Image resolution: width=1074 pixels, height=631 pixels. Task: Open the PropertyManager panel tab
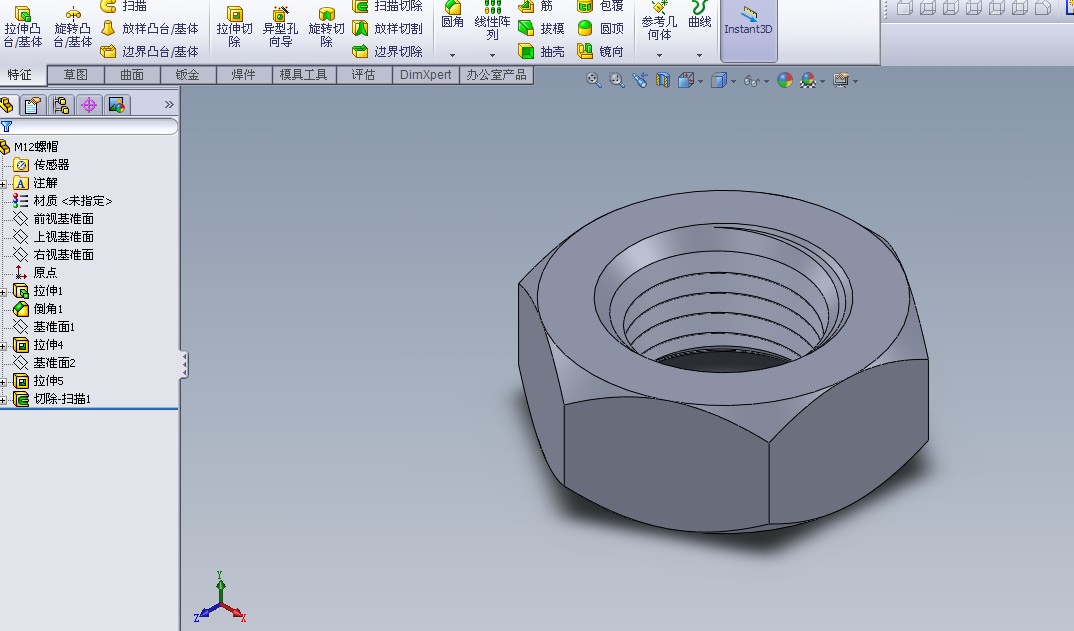tap(32, 105)
